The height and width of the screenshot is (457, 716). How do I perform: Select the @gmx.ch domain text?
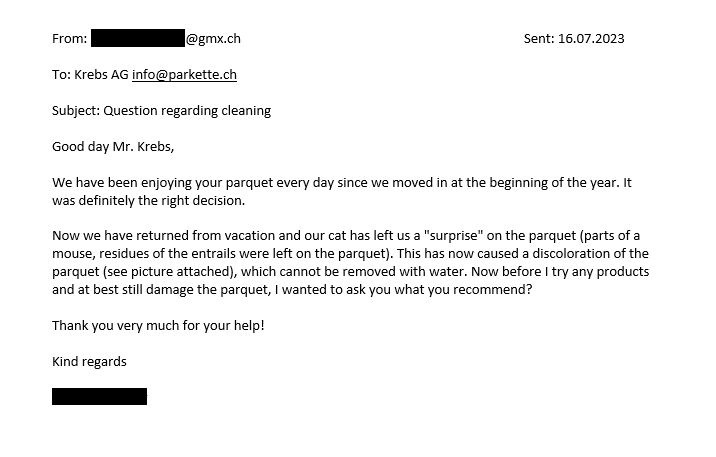pos(213,38)
